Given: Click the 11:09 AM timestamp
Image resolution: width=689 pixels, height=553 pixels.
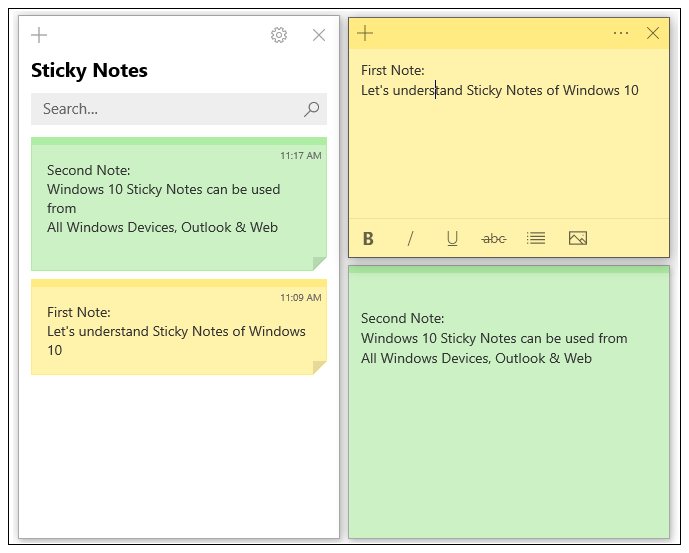Looking at the screenshot, I should coord(301,298).
